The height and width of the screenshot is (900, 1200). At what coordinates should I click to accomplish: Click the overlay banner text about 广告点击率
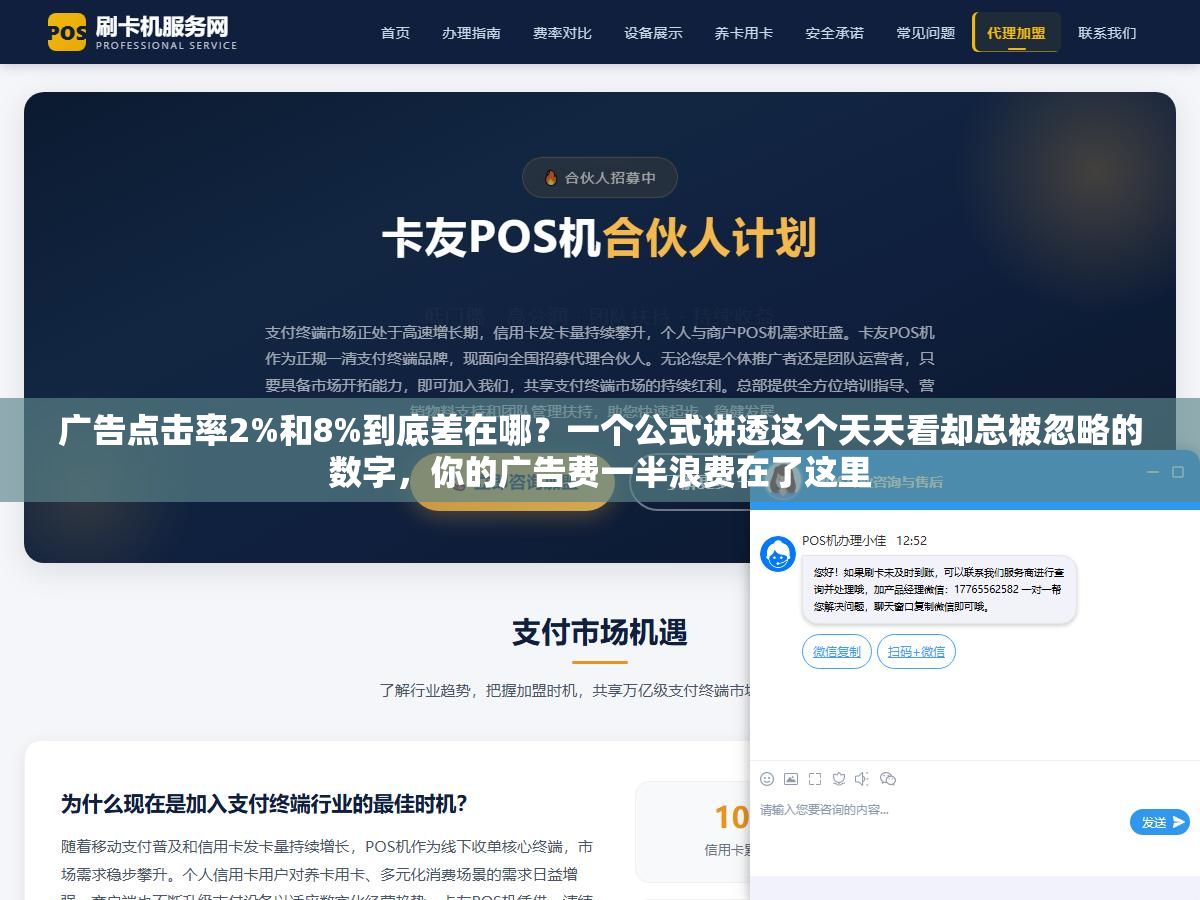point(600,451)
